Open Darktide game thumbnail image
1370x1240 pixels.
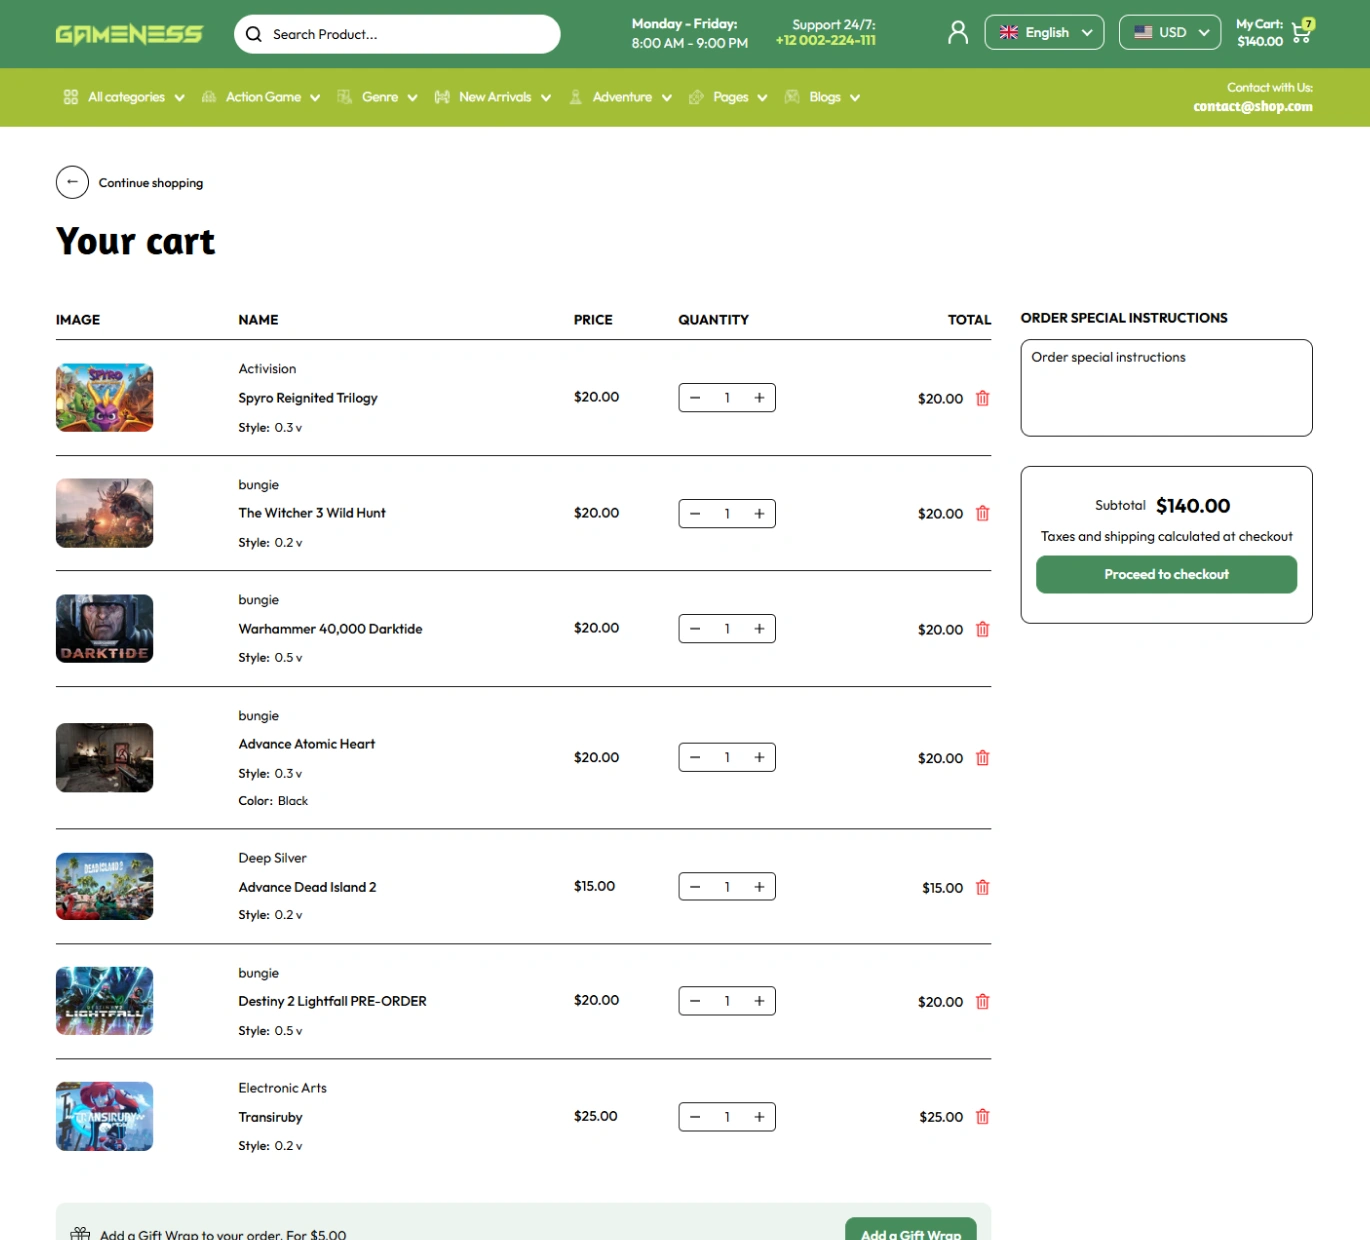coord(105,629)
